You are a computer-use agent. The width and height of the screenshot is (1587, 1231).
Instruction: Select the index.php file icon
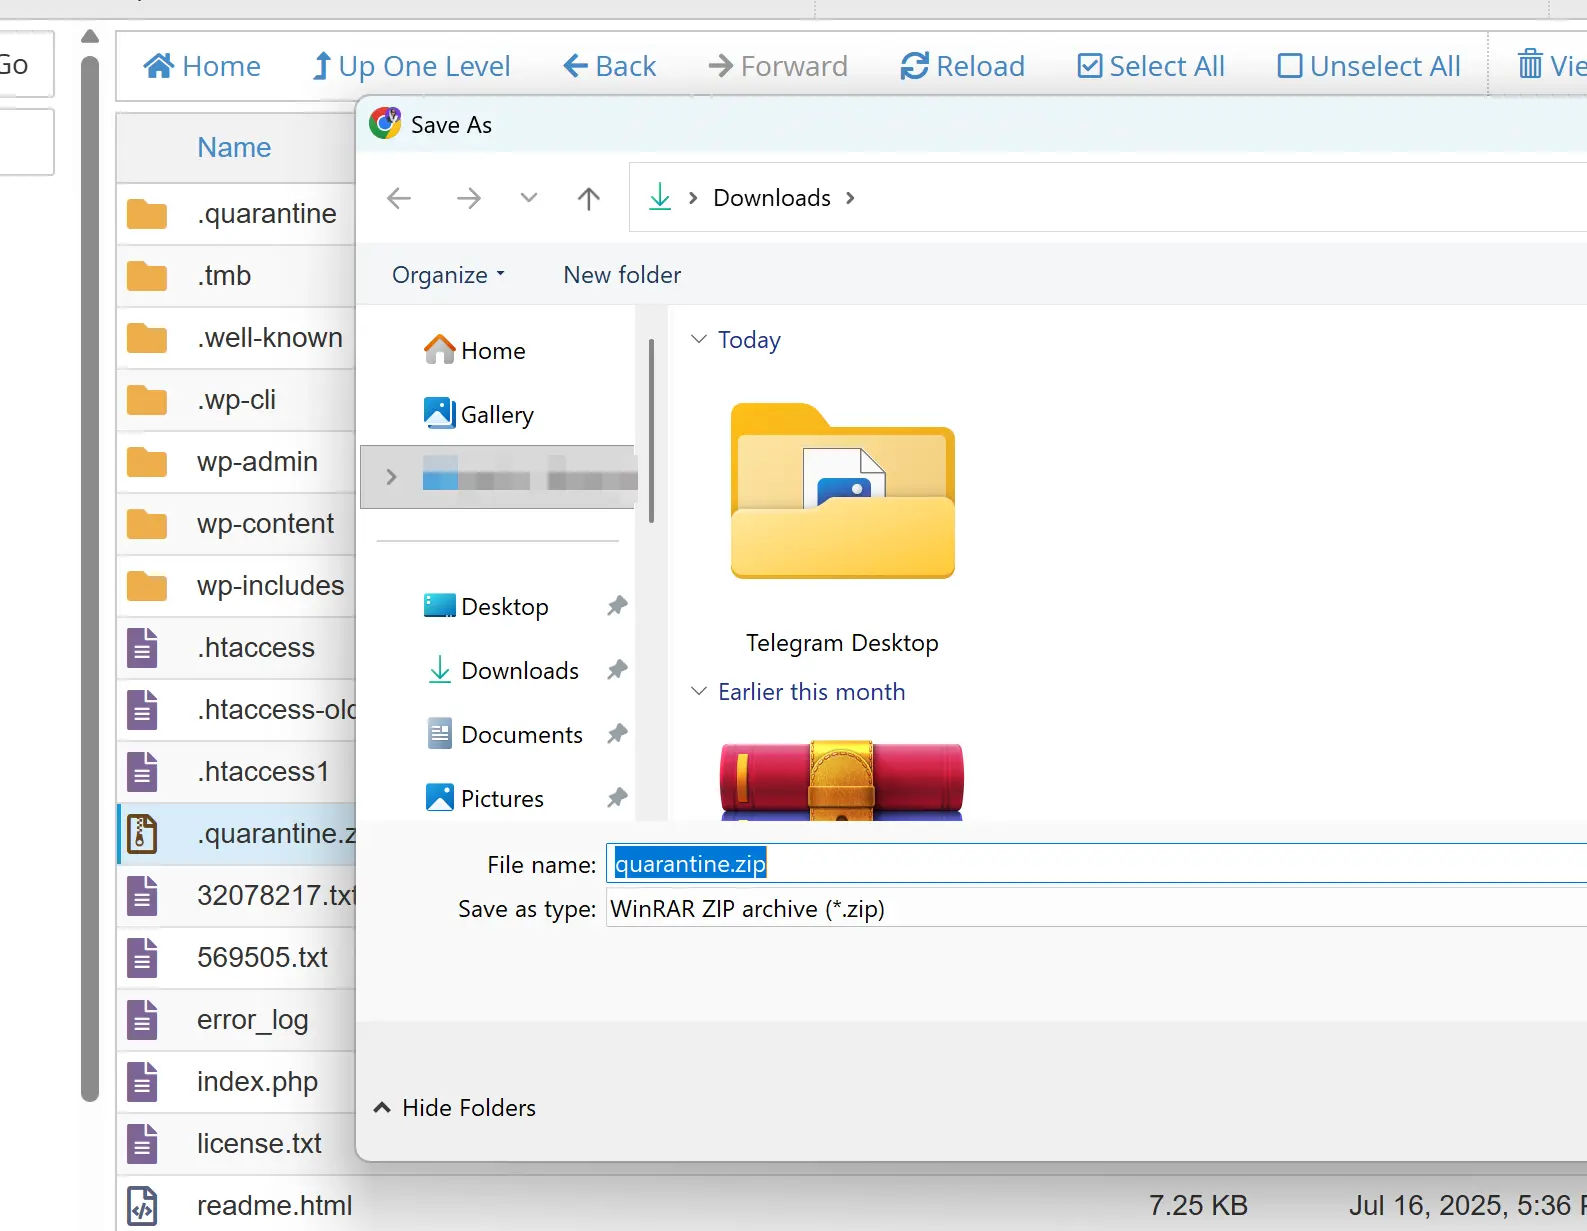[x=143, y=1082]
